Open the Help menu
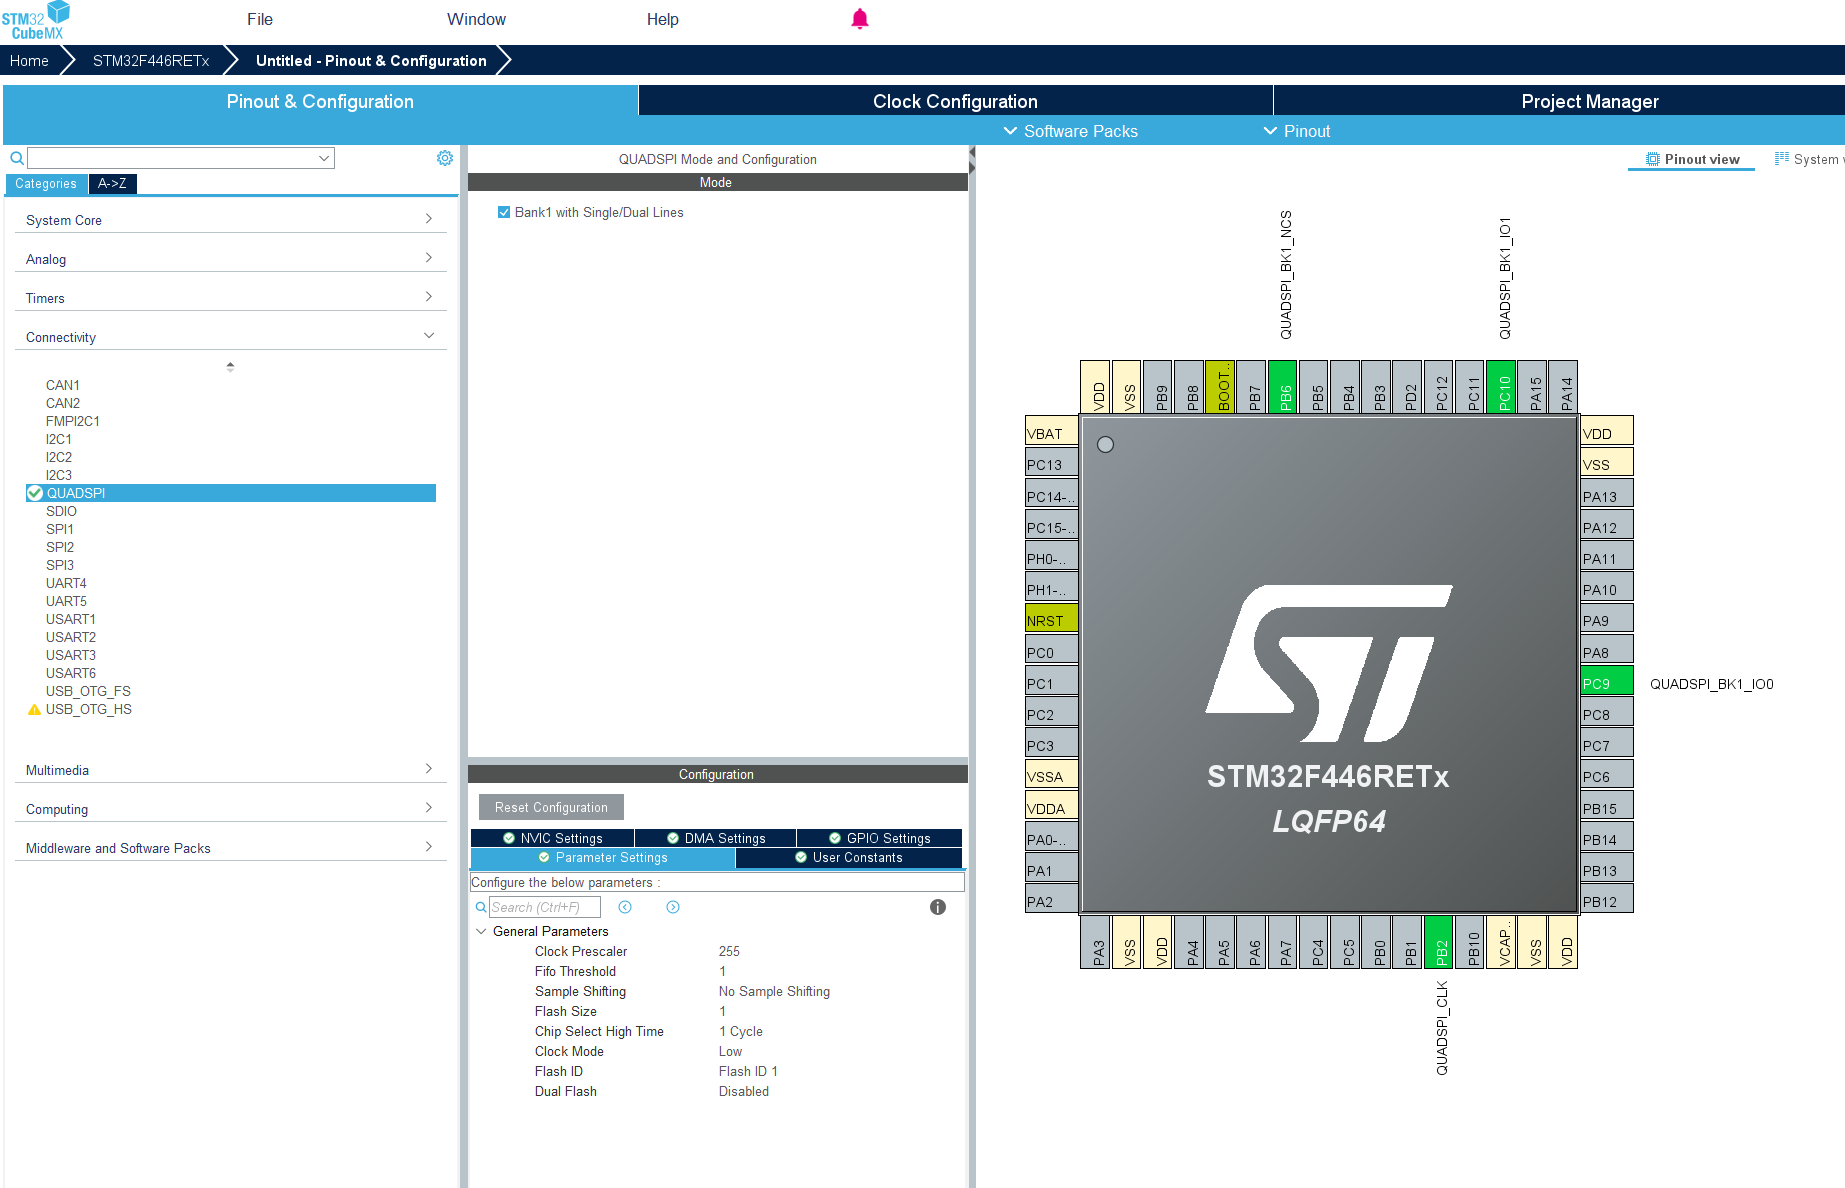The width and height of the screenshot is (1845, 1188). tap(662, 19)
